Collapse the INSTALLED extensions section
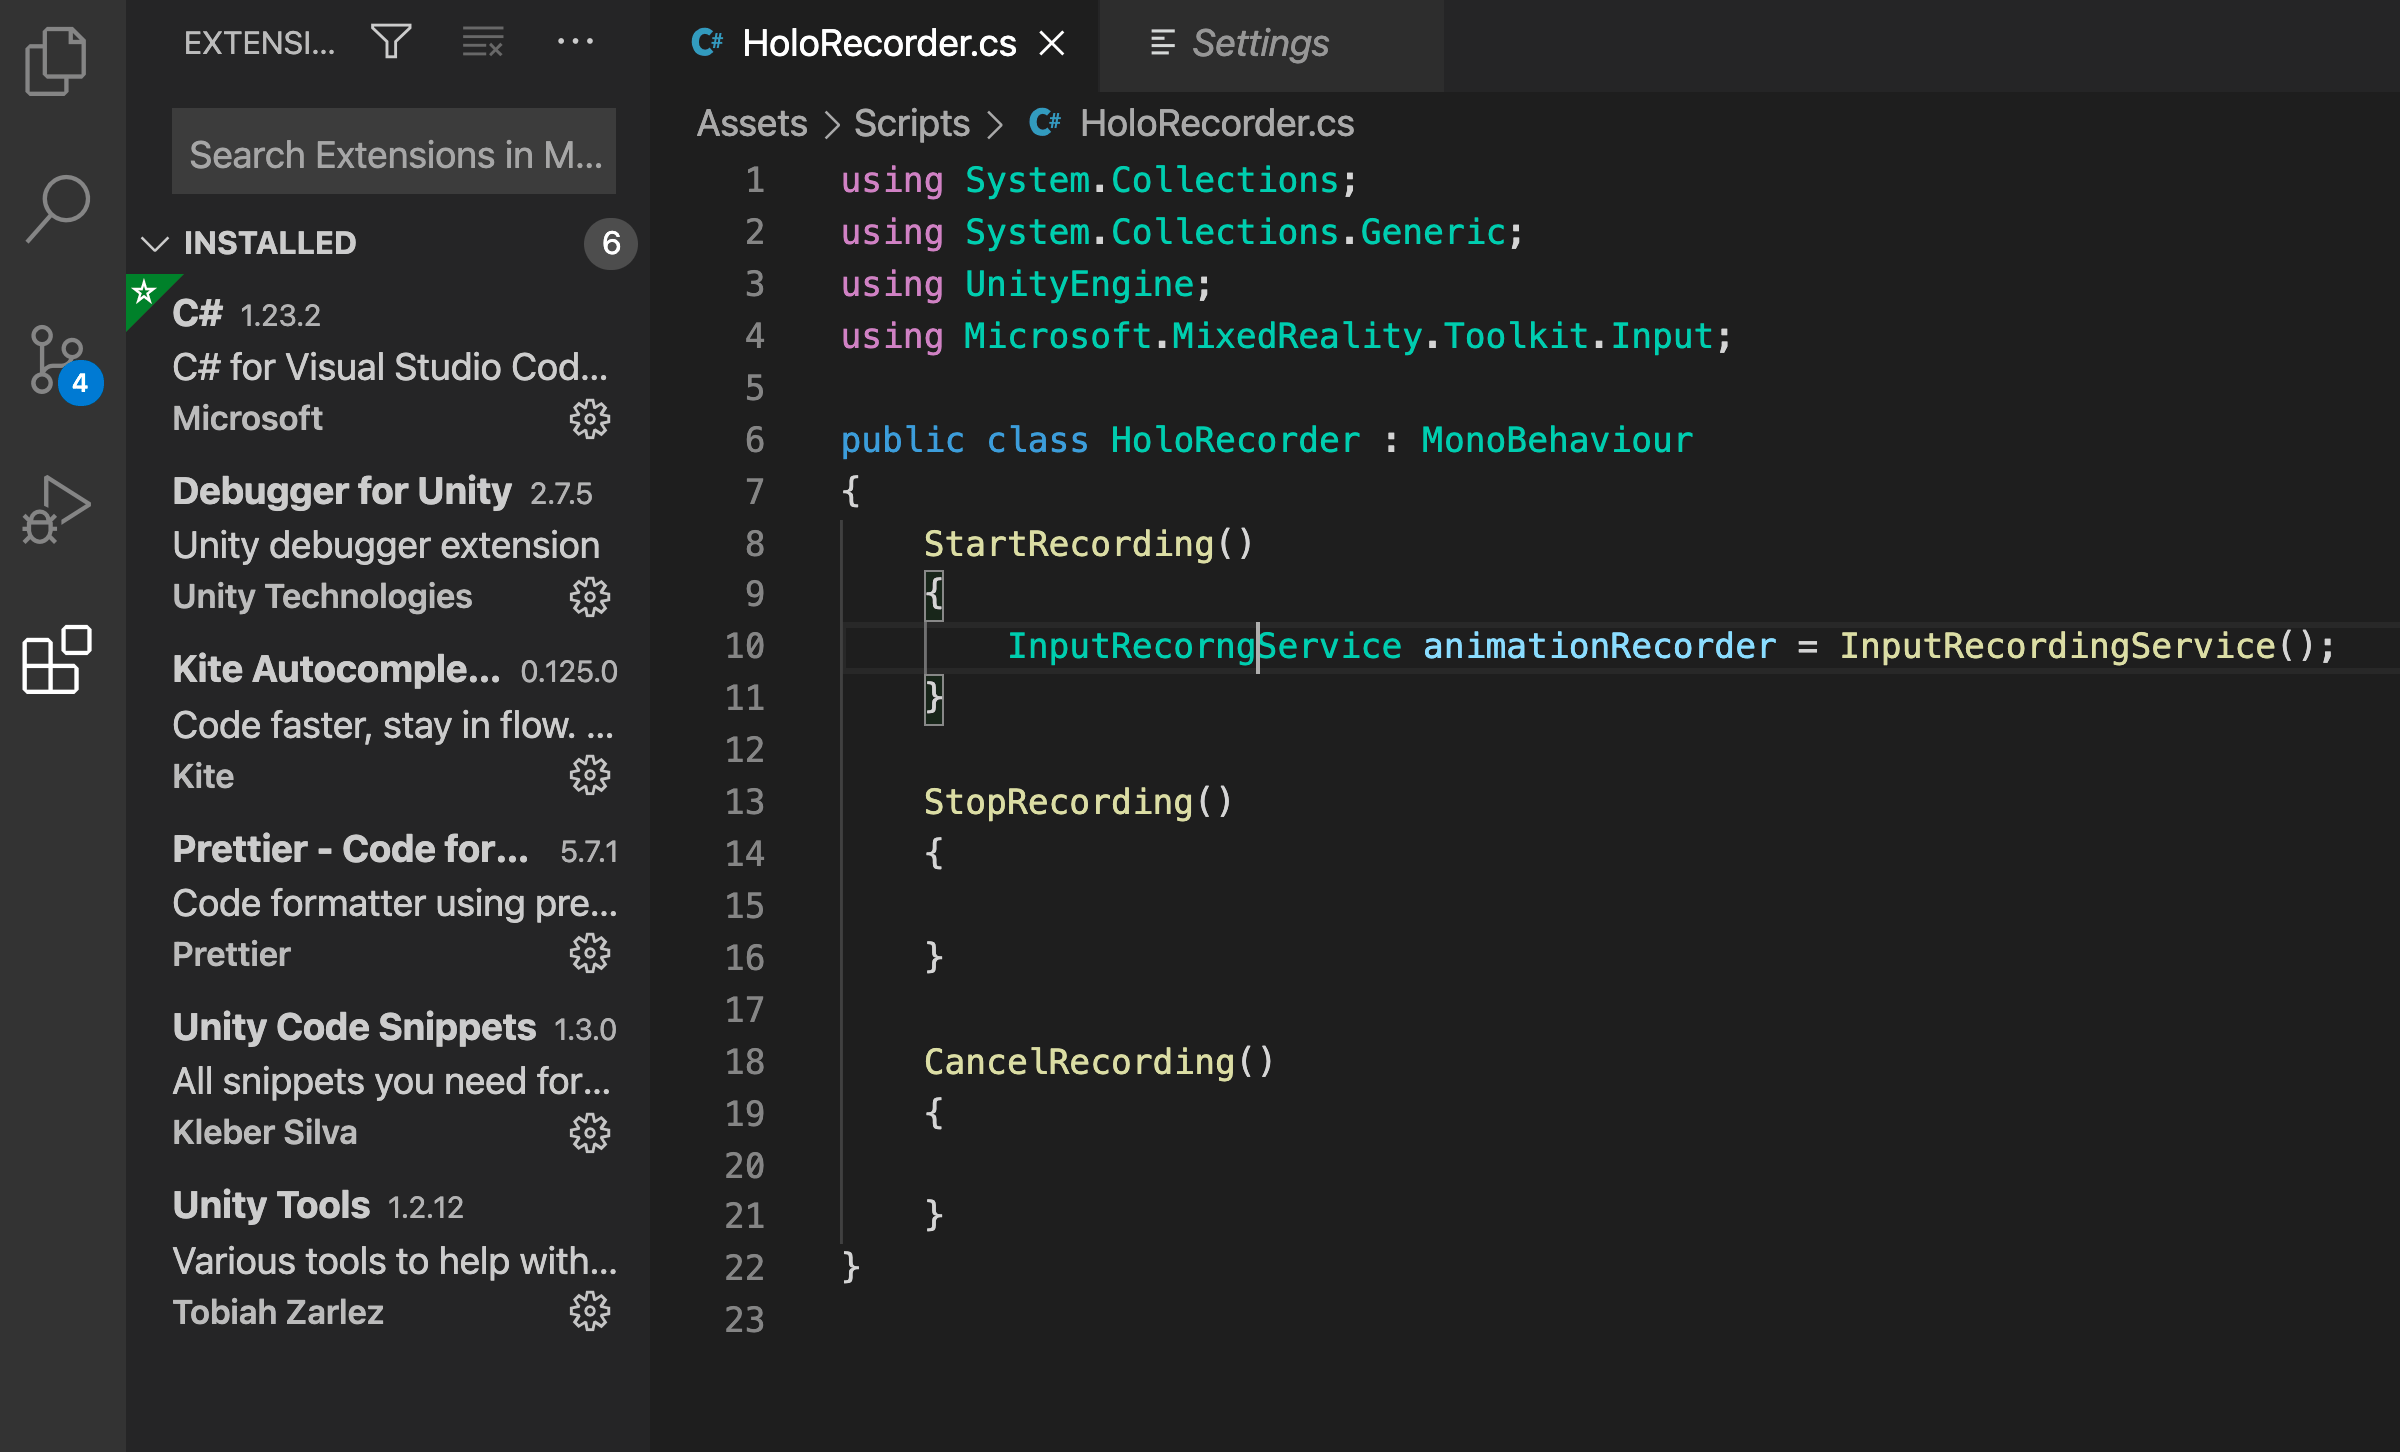Viewport: 2400px width, 1452px height. (x=155, y=243)
